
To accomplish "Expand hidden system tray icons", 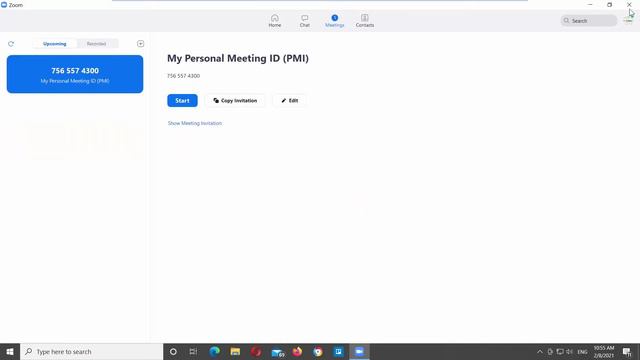I will click(540, 352).
